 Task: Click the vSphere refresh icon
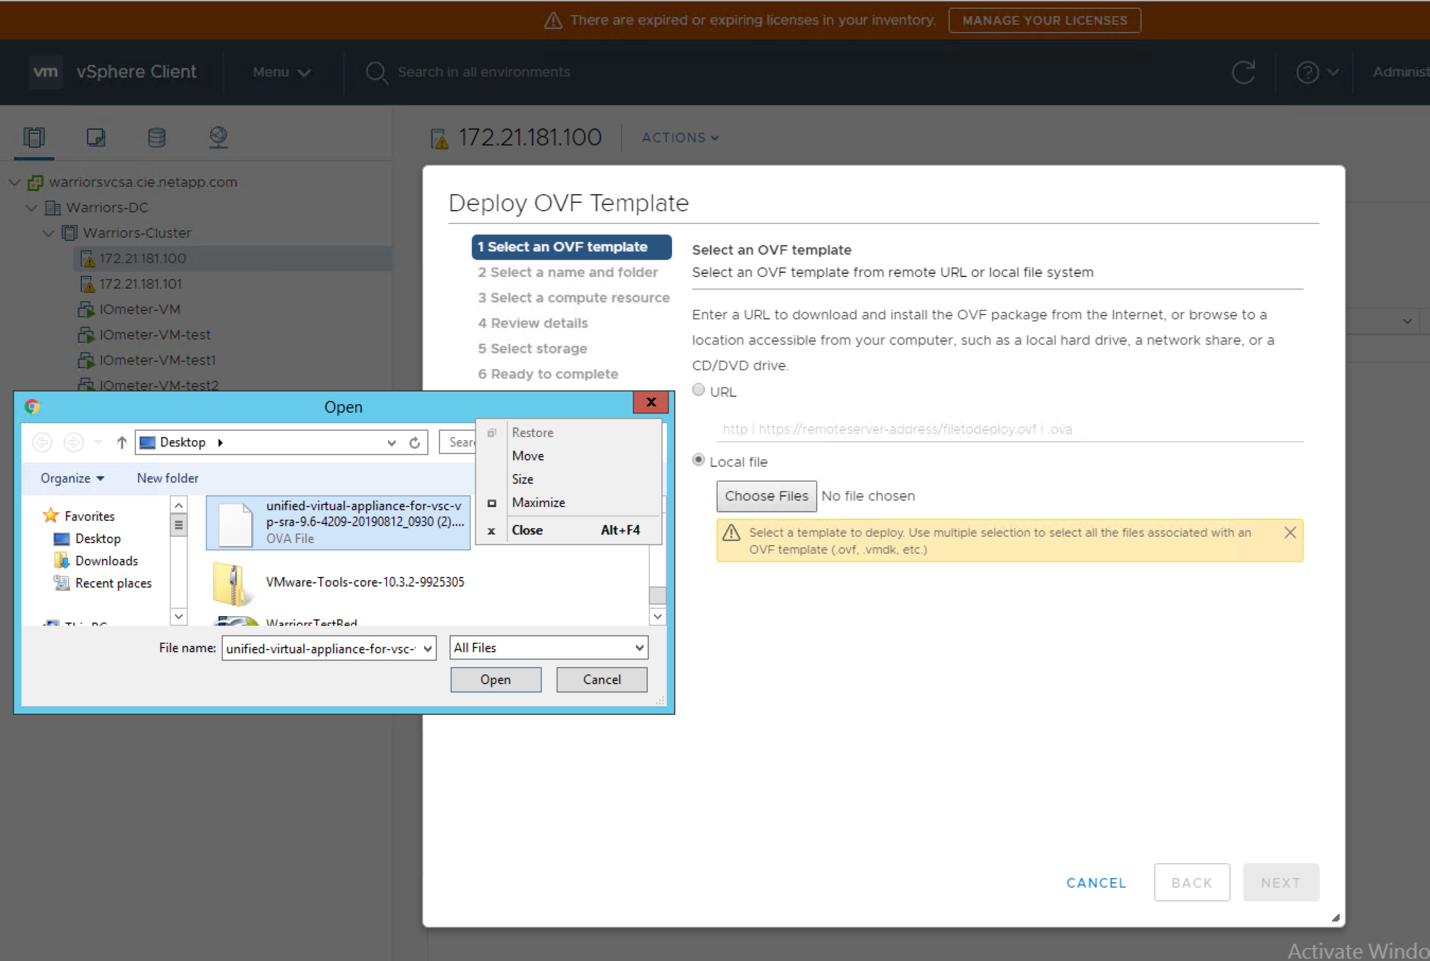[x=1243, y=72]
